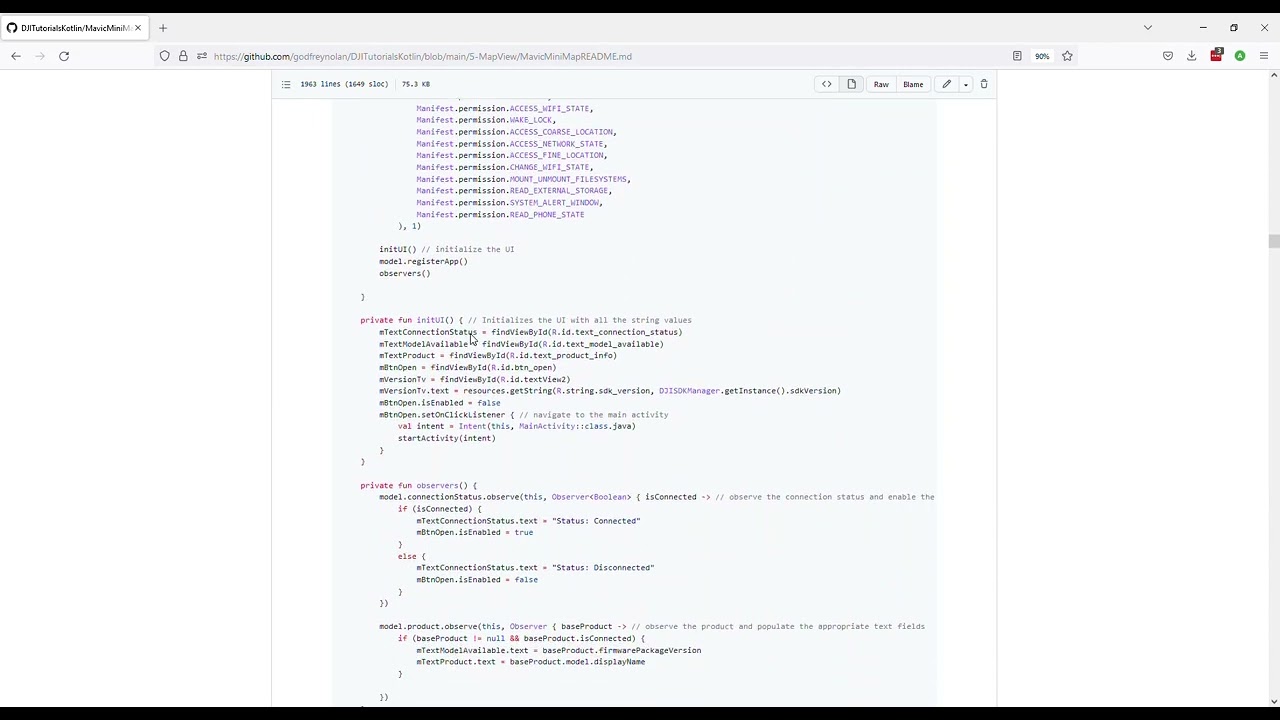This screenshot has width=1280, height=720.
Task: Open the Firefox application menu
Action: pos(1264,56)
